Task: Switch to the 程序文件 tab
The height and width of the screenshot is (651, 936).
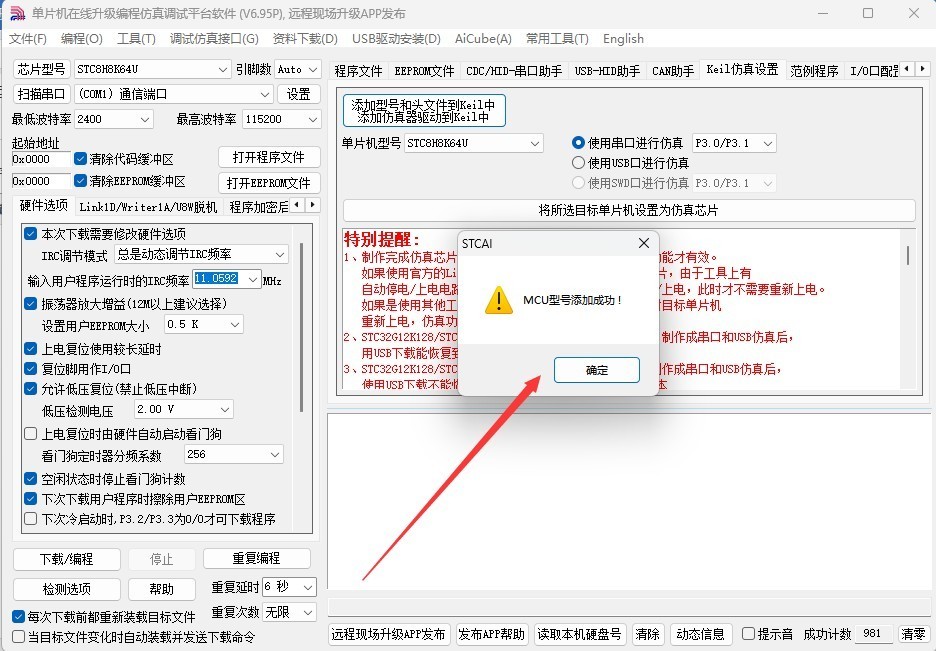Action: tap(358, 71)
